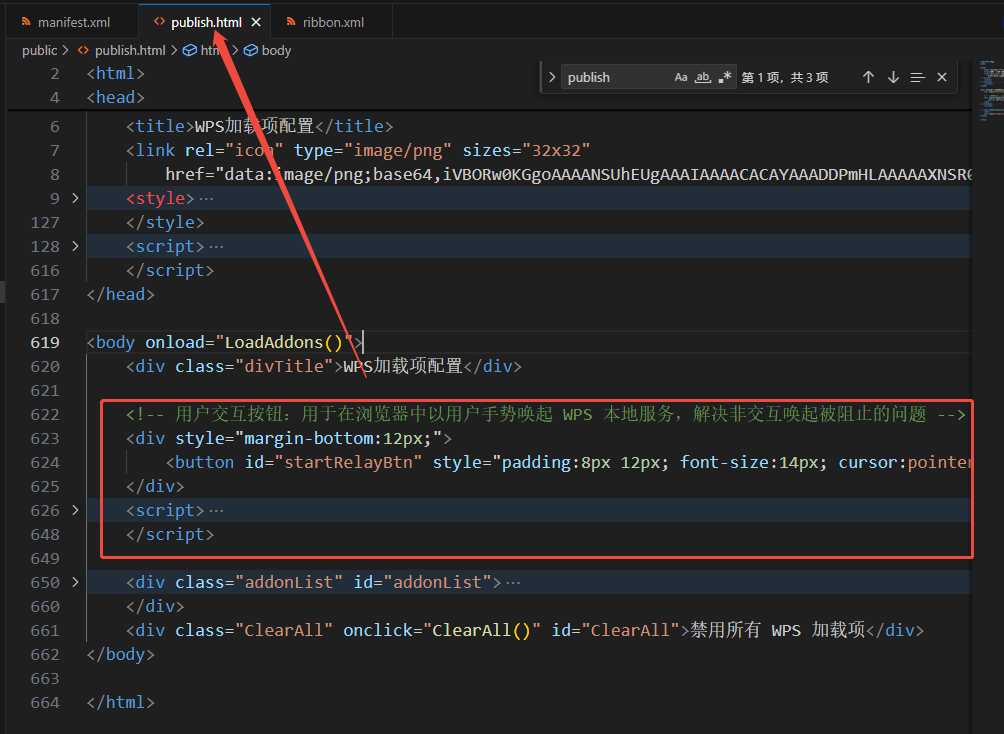Click ClearAll() onclick text
Screen dimensions: 1004x734
point(482,630)
